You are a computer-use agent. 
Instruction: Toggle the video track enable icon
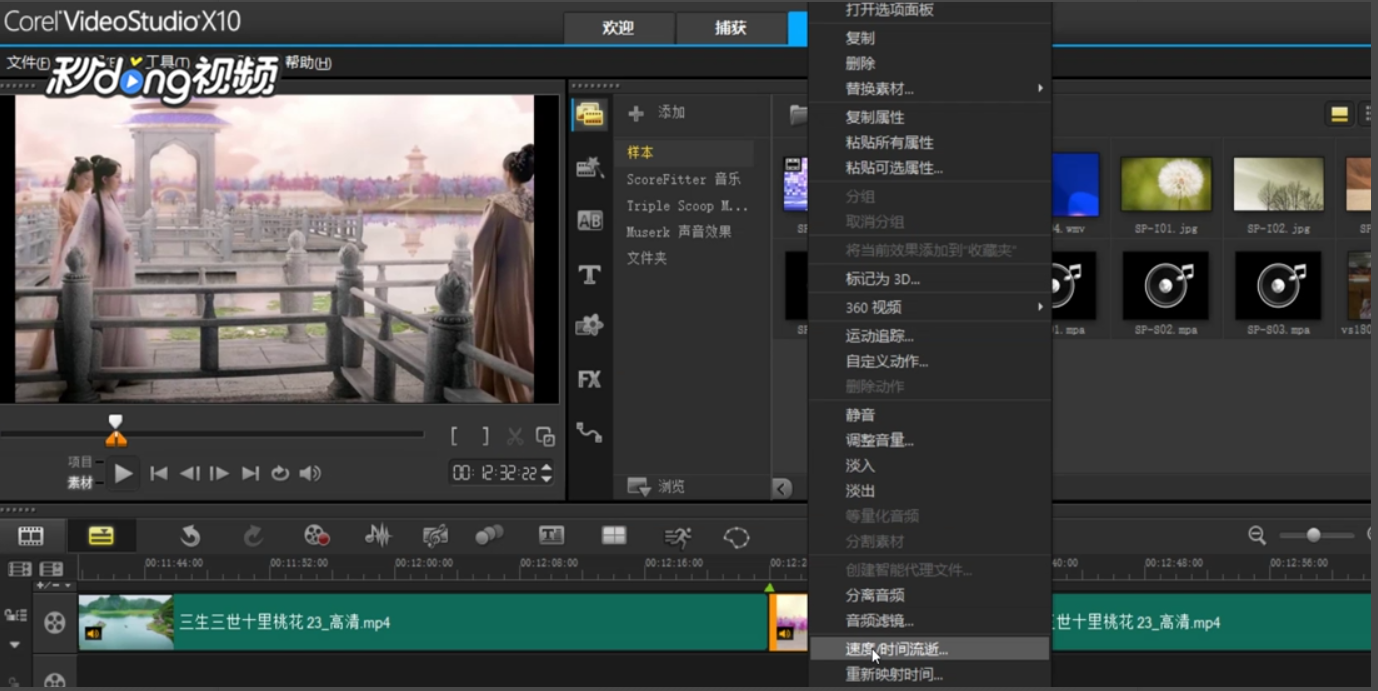(x=54, y=623)
